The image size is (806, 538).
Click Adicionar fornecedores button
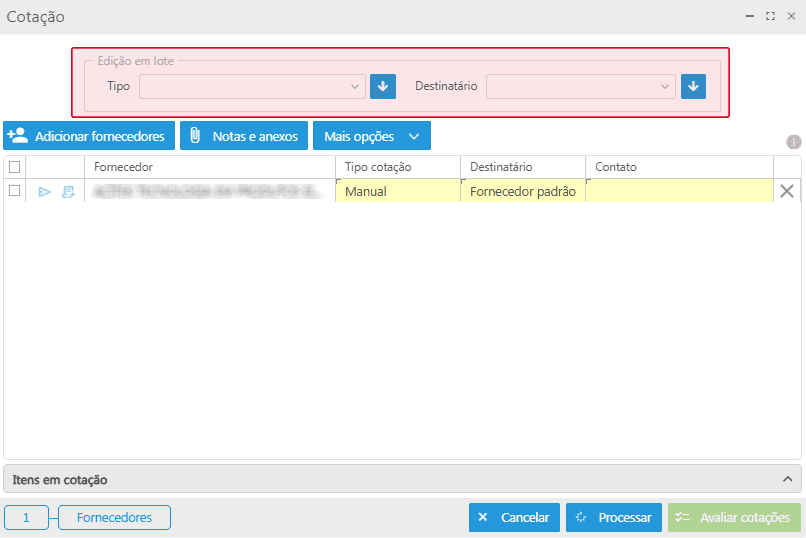89,136
